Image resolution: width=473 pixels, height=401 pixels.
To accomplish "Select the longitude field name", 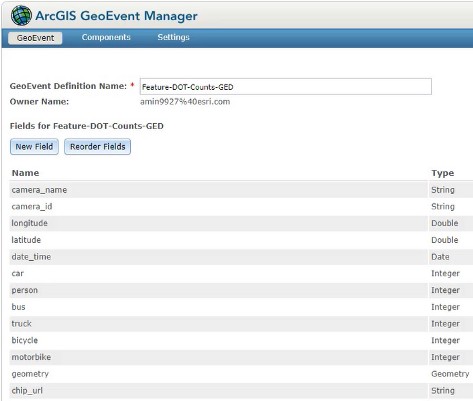I will [29, 223].
